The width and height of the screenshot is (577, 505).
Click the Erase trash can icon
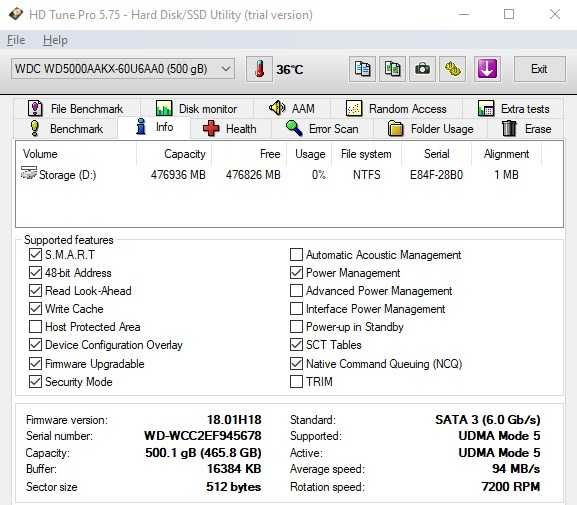click(x=510, y=128)
